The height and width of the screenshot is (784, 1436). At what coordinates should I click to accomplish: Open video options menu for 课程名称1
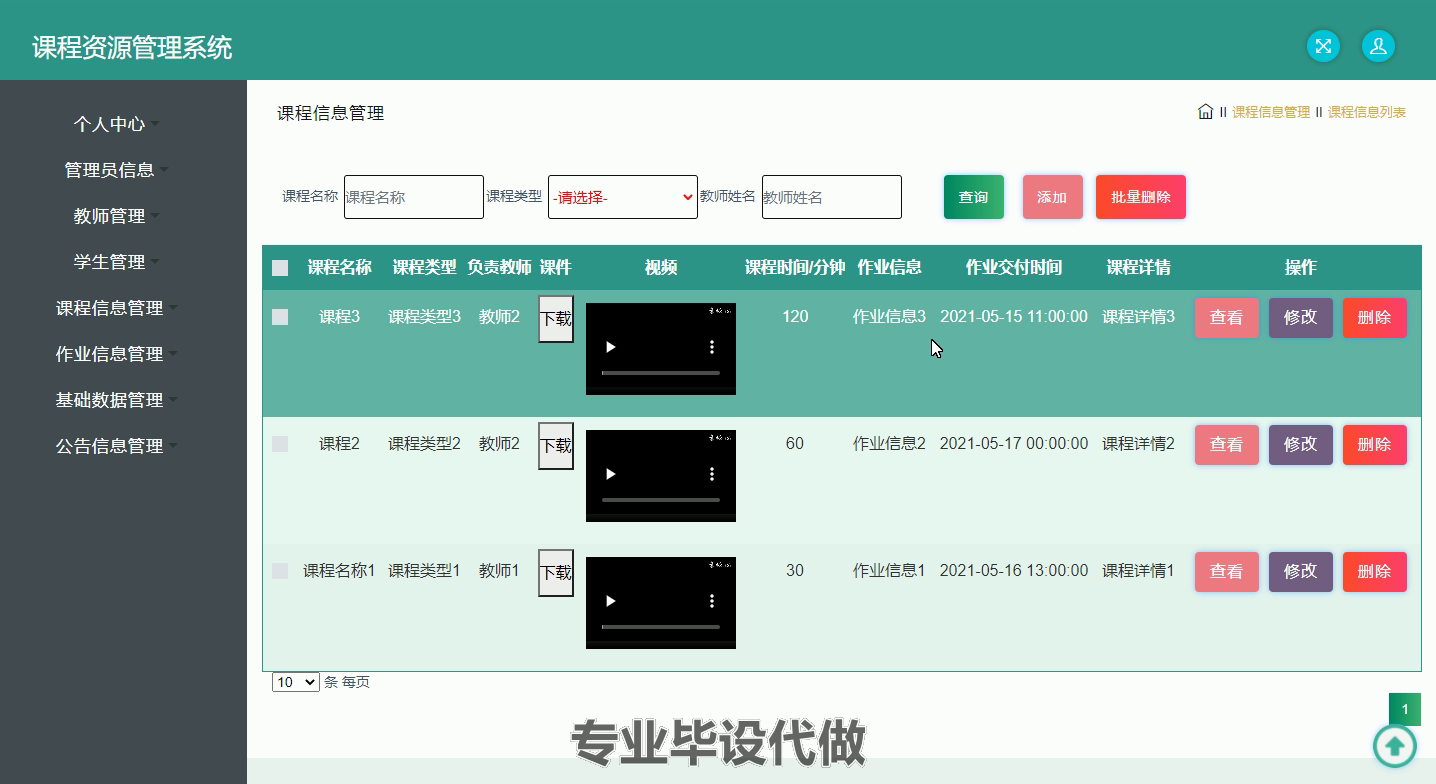click(712, 601)
